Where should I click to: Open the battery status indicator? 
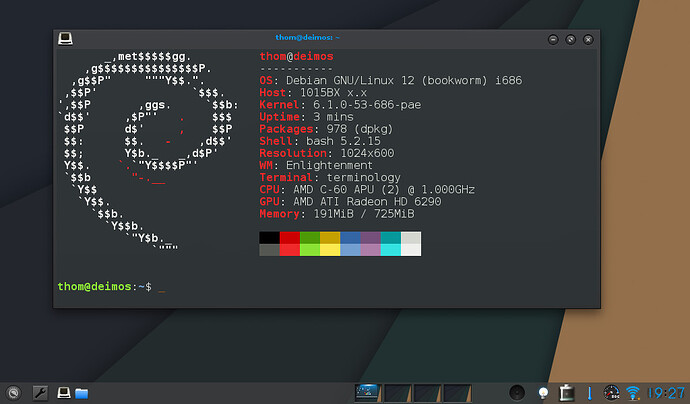coord(567,393)
